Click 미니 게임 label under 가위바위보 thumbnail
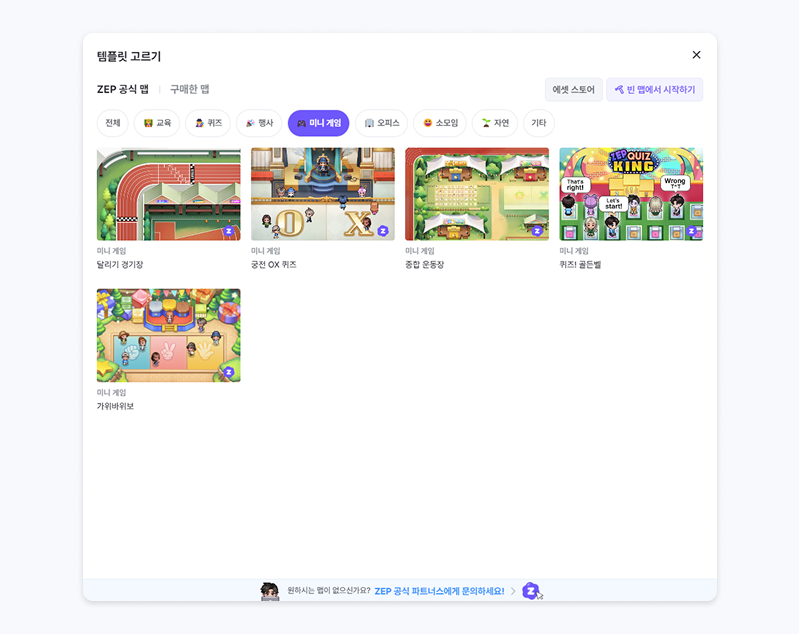 click(x=112, y=392)
